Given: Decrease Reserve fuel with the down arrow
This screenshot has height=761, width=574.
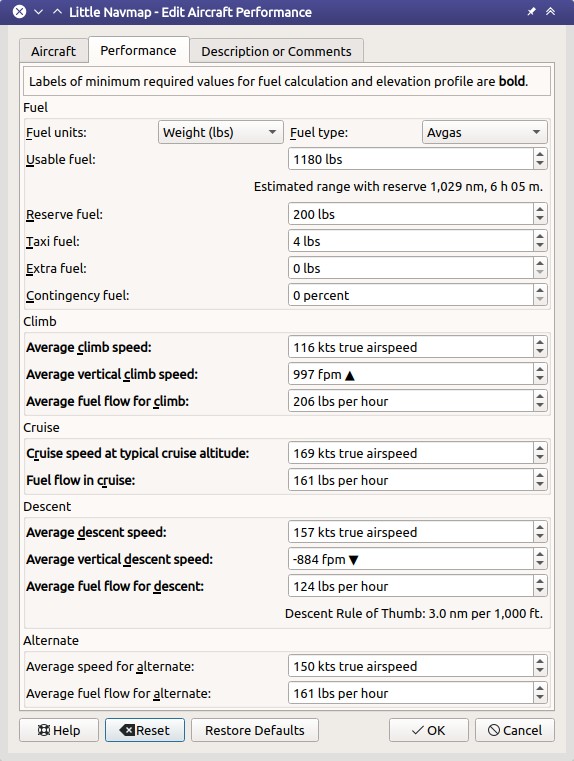Looking at the screenshot, I should point(540,219).
